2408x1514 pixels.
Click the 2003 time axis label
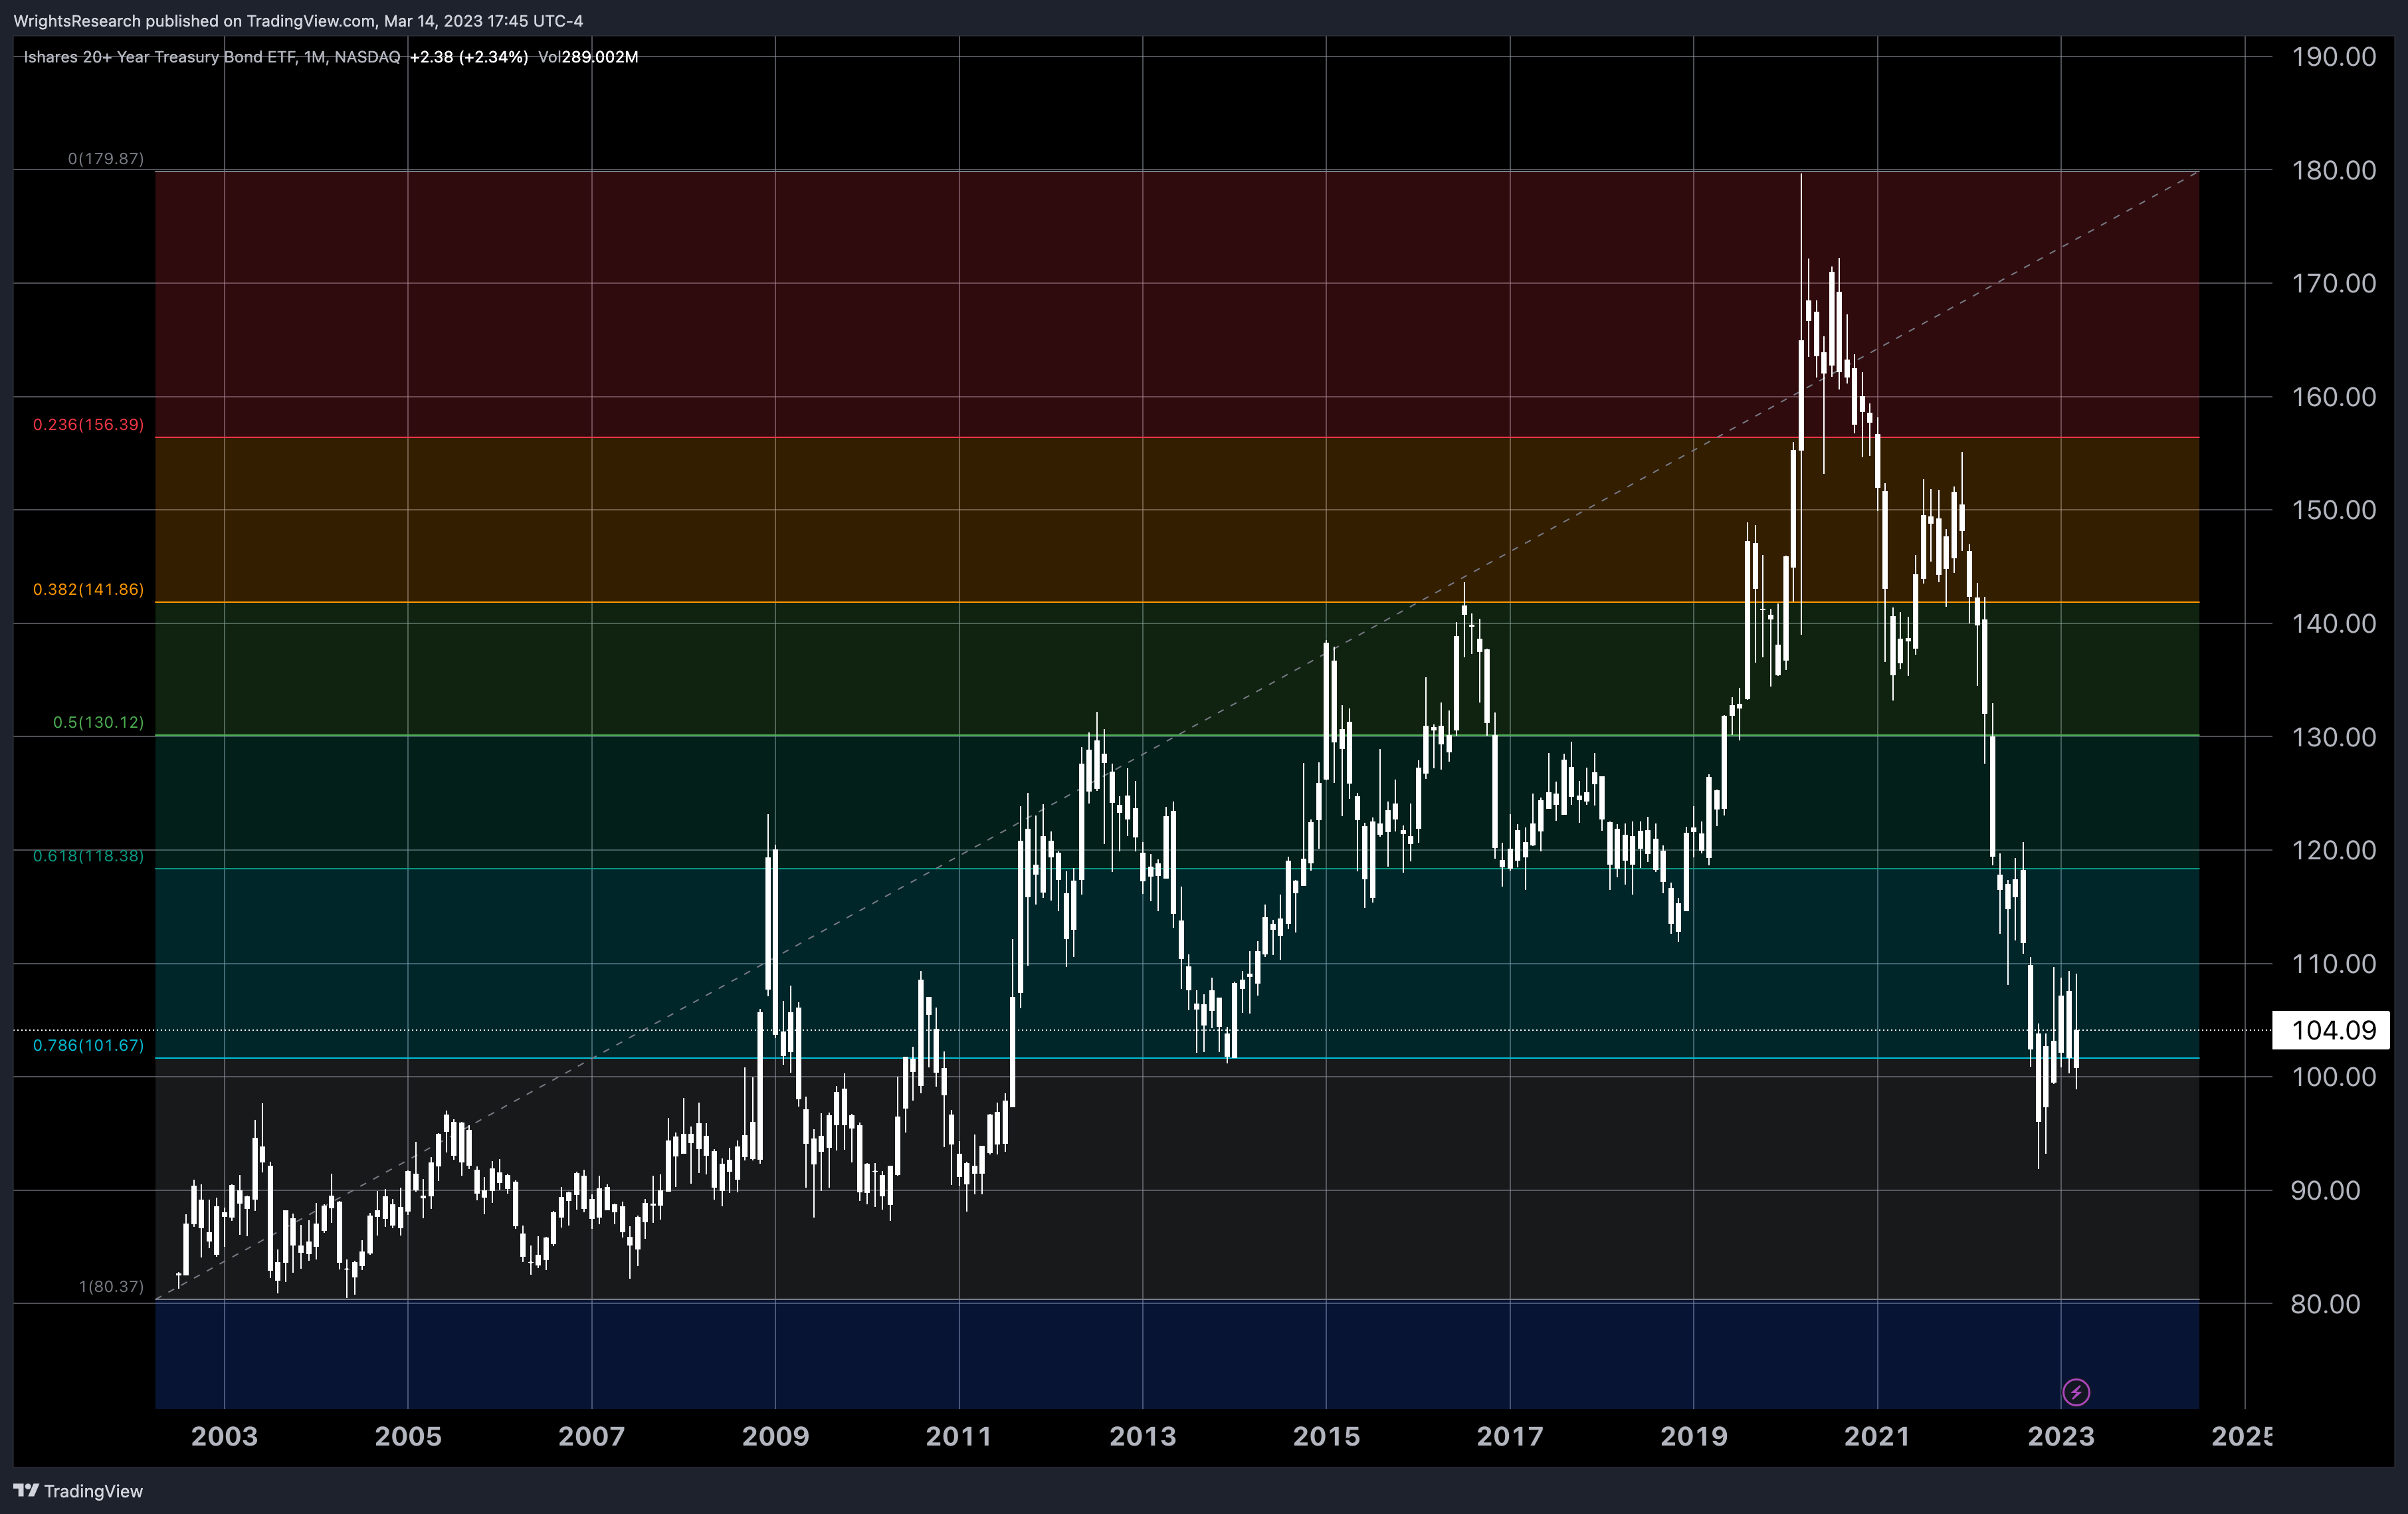point(224,1437)
